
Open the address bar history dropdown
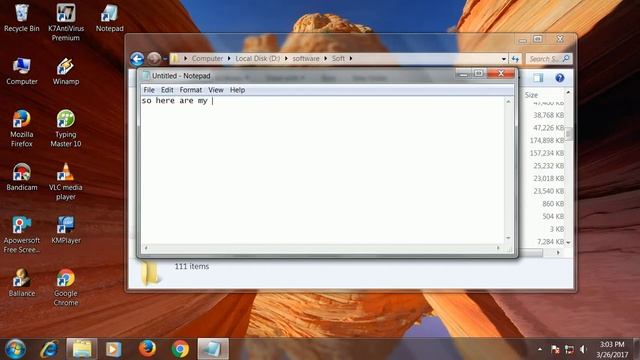click(x=504, y=59)
